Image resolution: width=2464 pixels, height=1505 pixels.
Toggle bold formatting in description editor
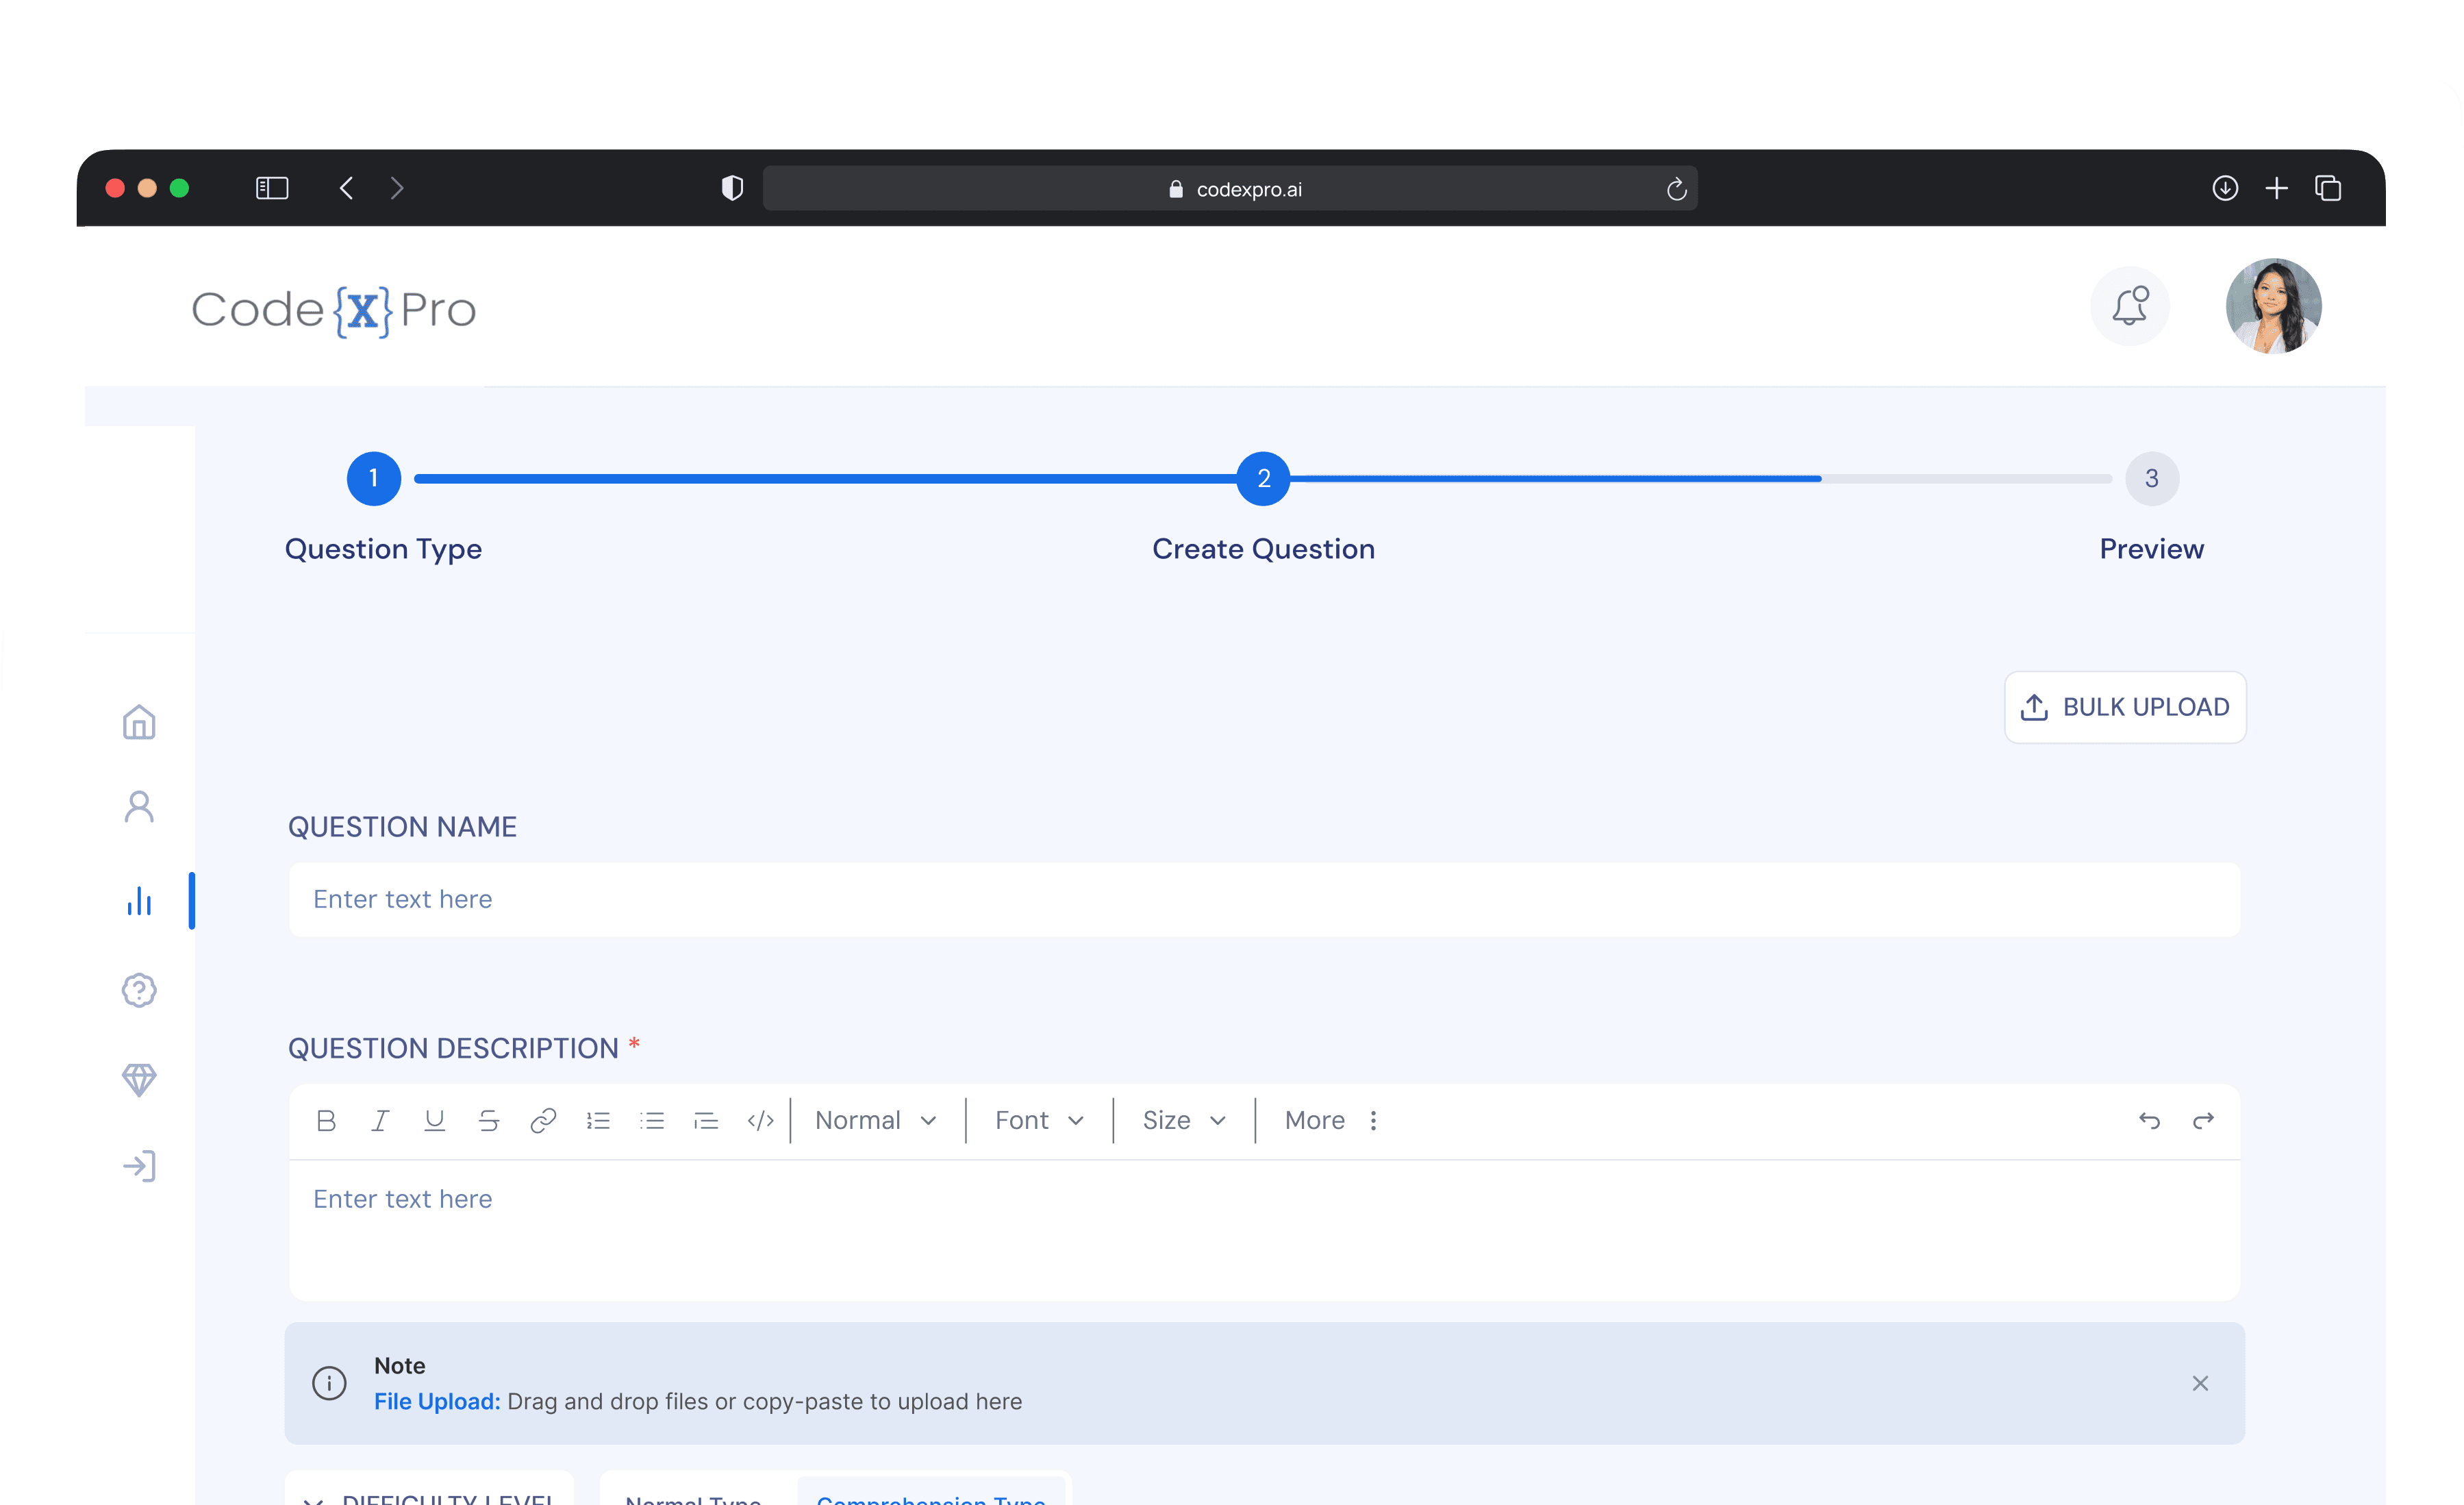(x=325, y=1120)
